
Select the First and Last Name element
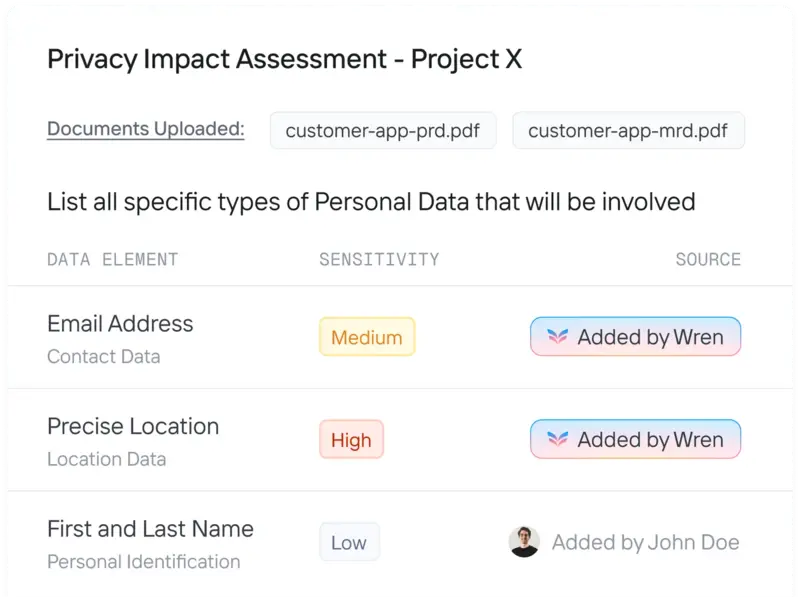(151, 529)
